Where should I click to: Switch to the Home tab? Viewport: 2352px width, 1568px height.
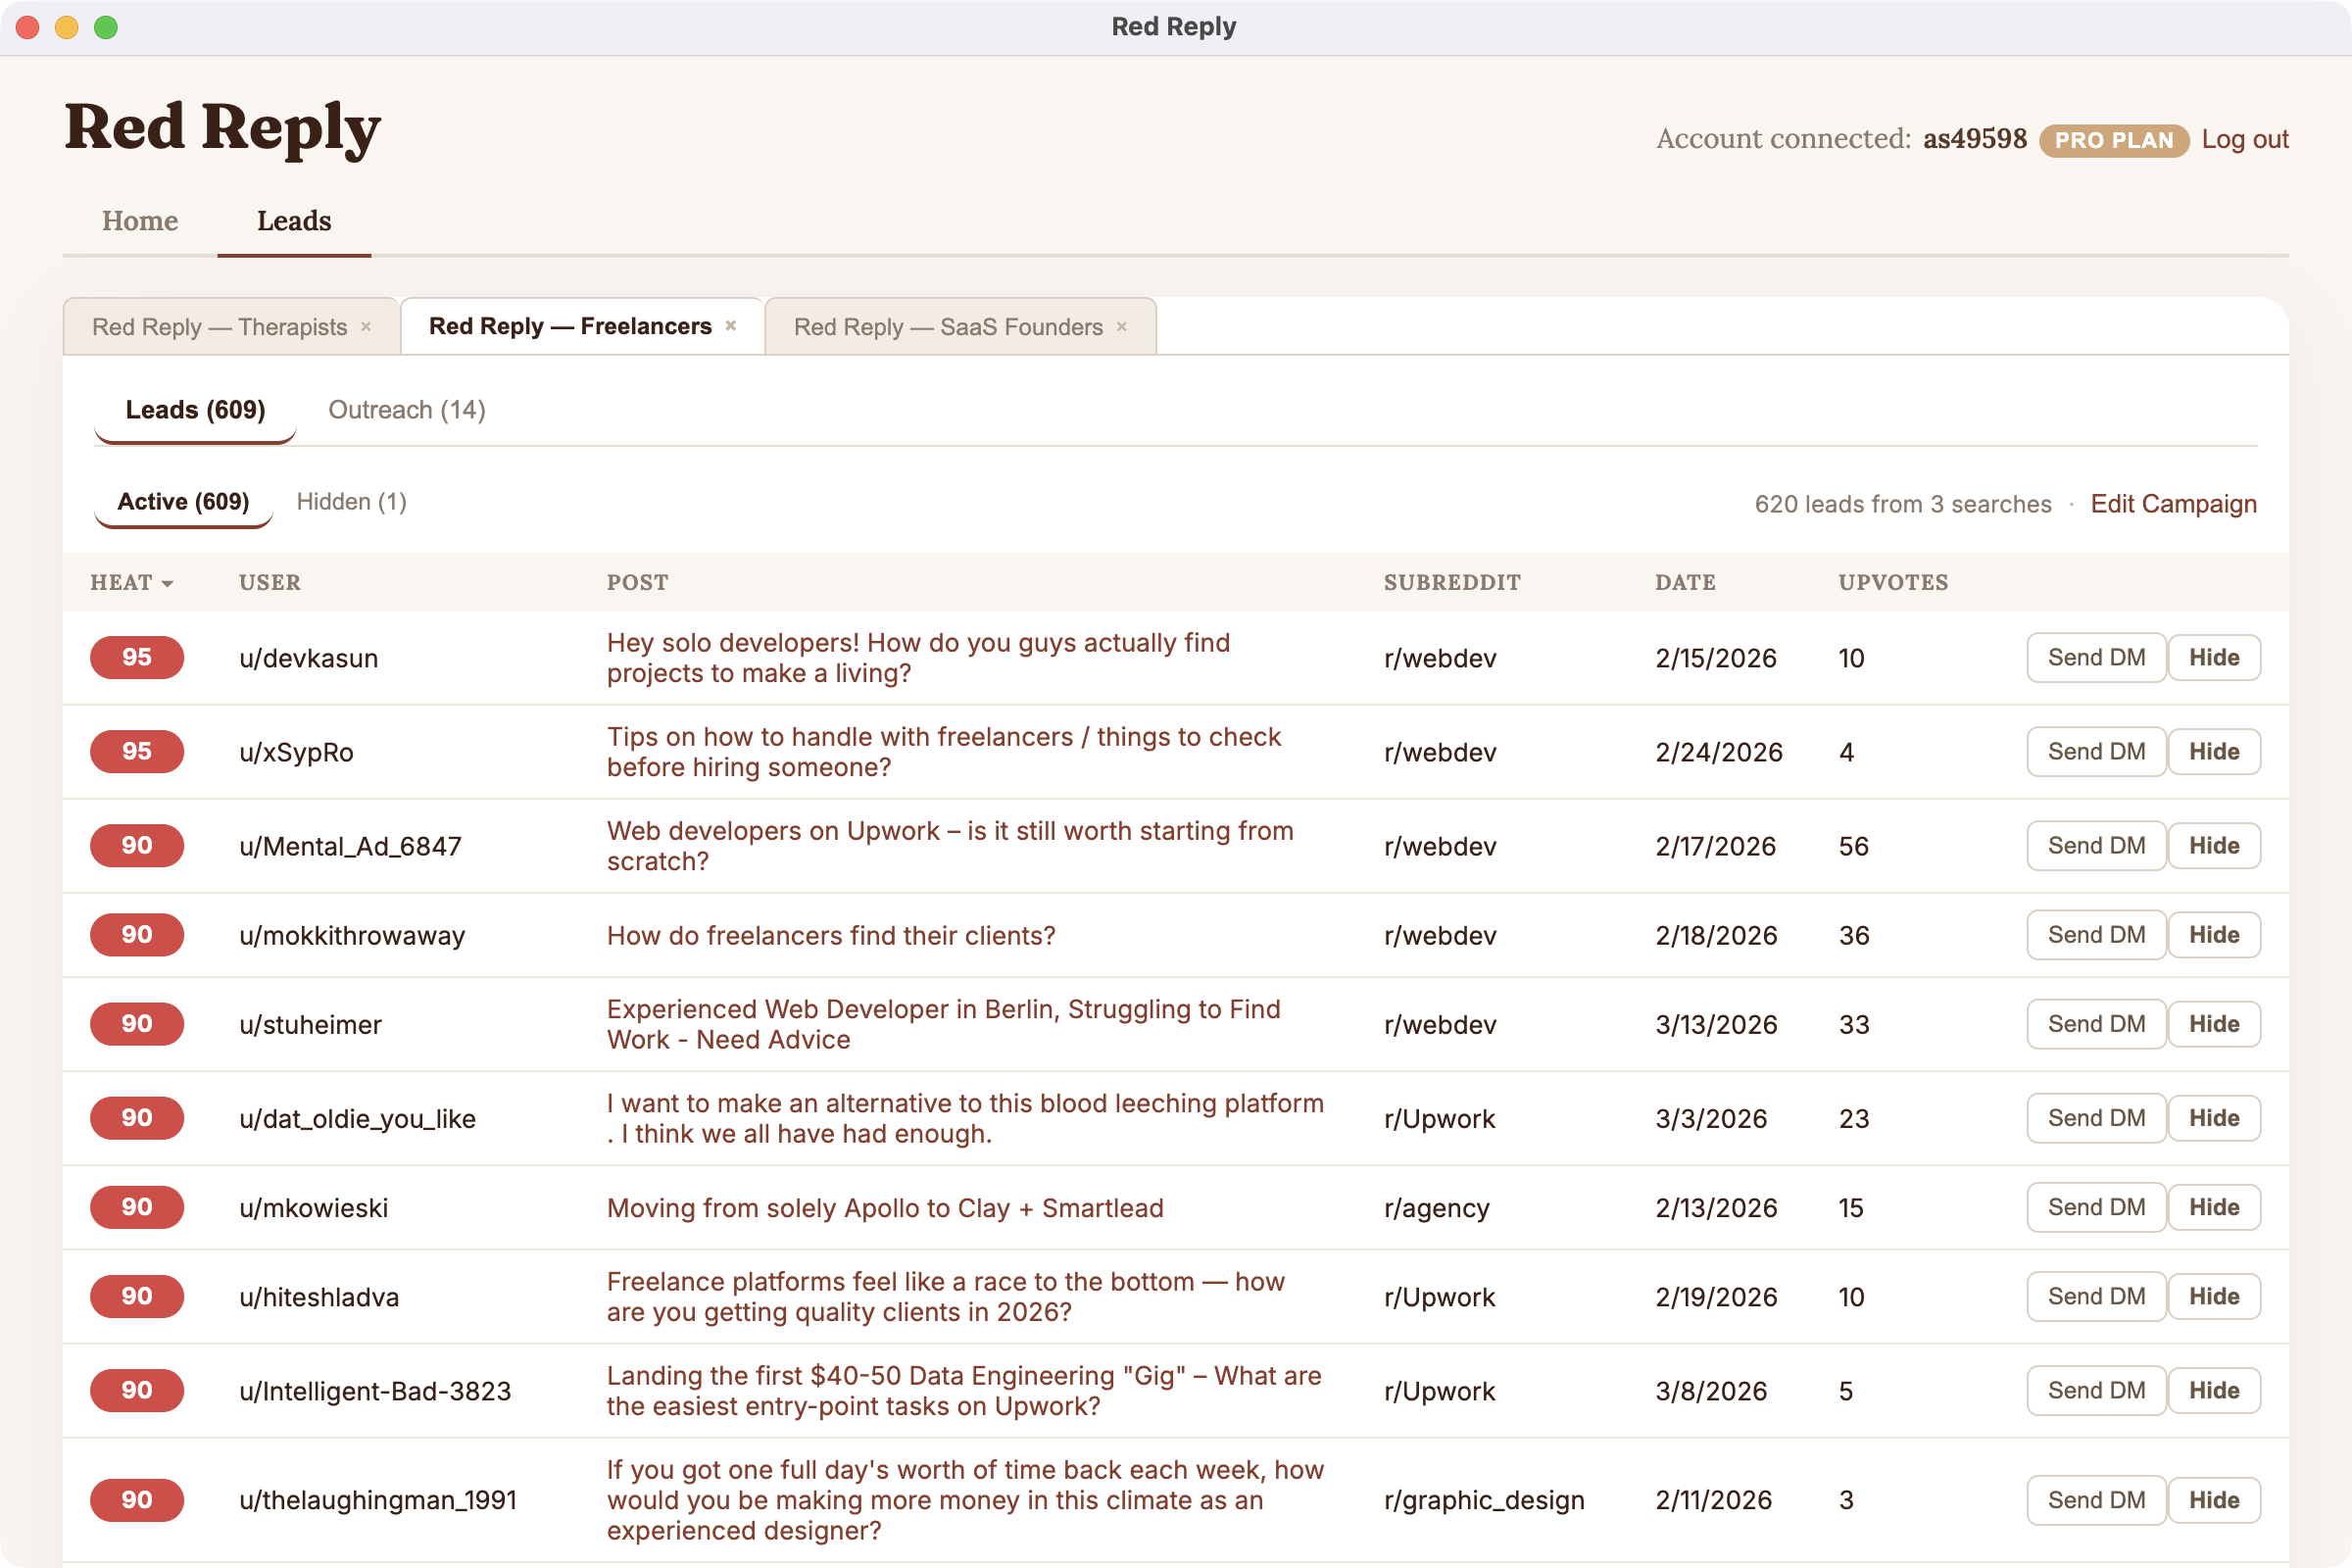point(139,221)
